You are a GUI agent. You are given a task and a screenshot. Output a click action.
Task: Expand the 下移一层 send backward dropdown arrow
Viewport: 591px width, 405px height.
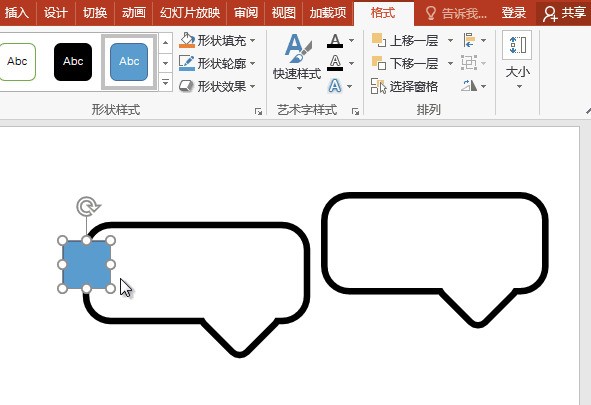[x=450, y=63]
